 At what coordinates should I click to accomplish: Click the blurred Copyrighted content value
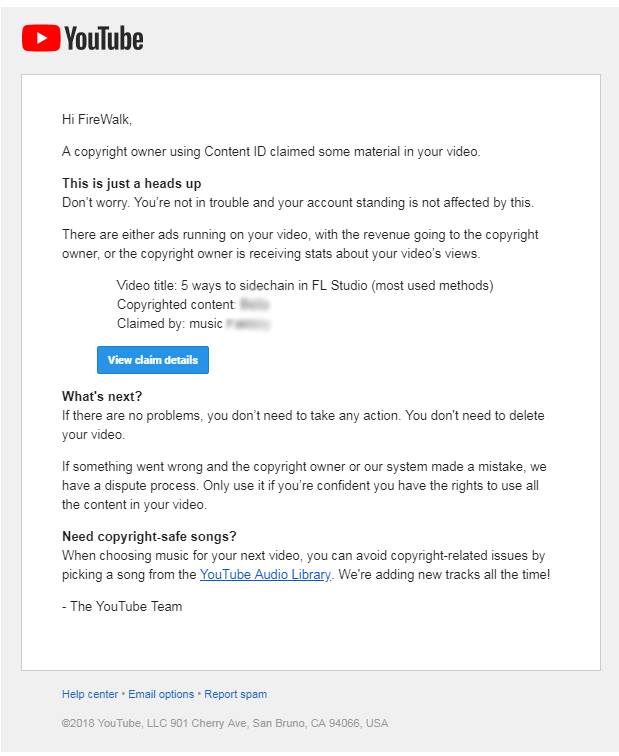click(254, 305)
